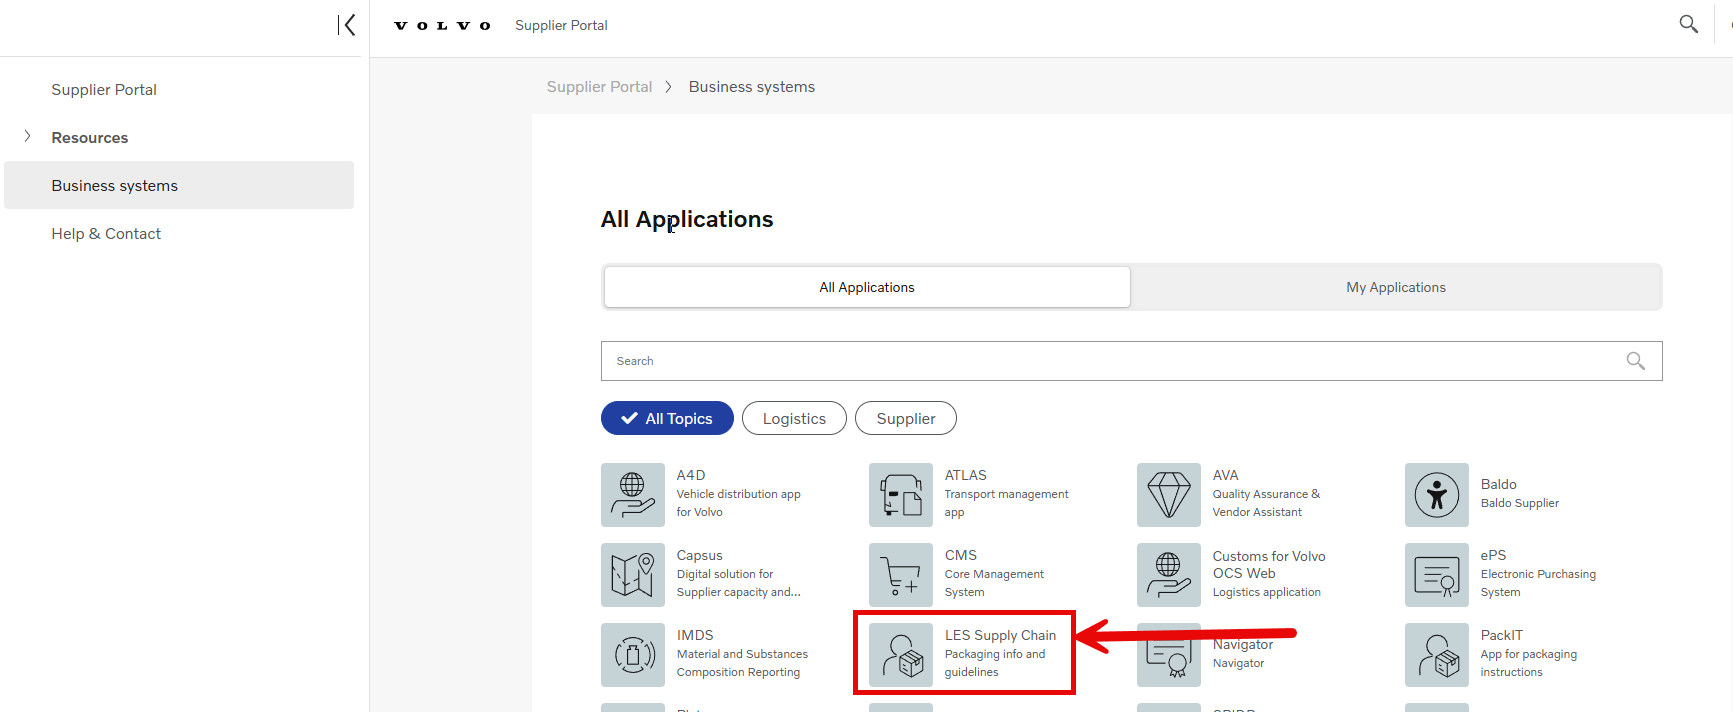Screen dimensions: 1733x712
Task: Open the A4D application icon
Action: click(x=633, y=495)
